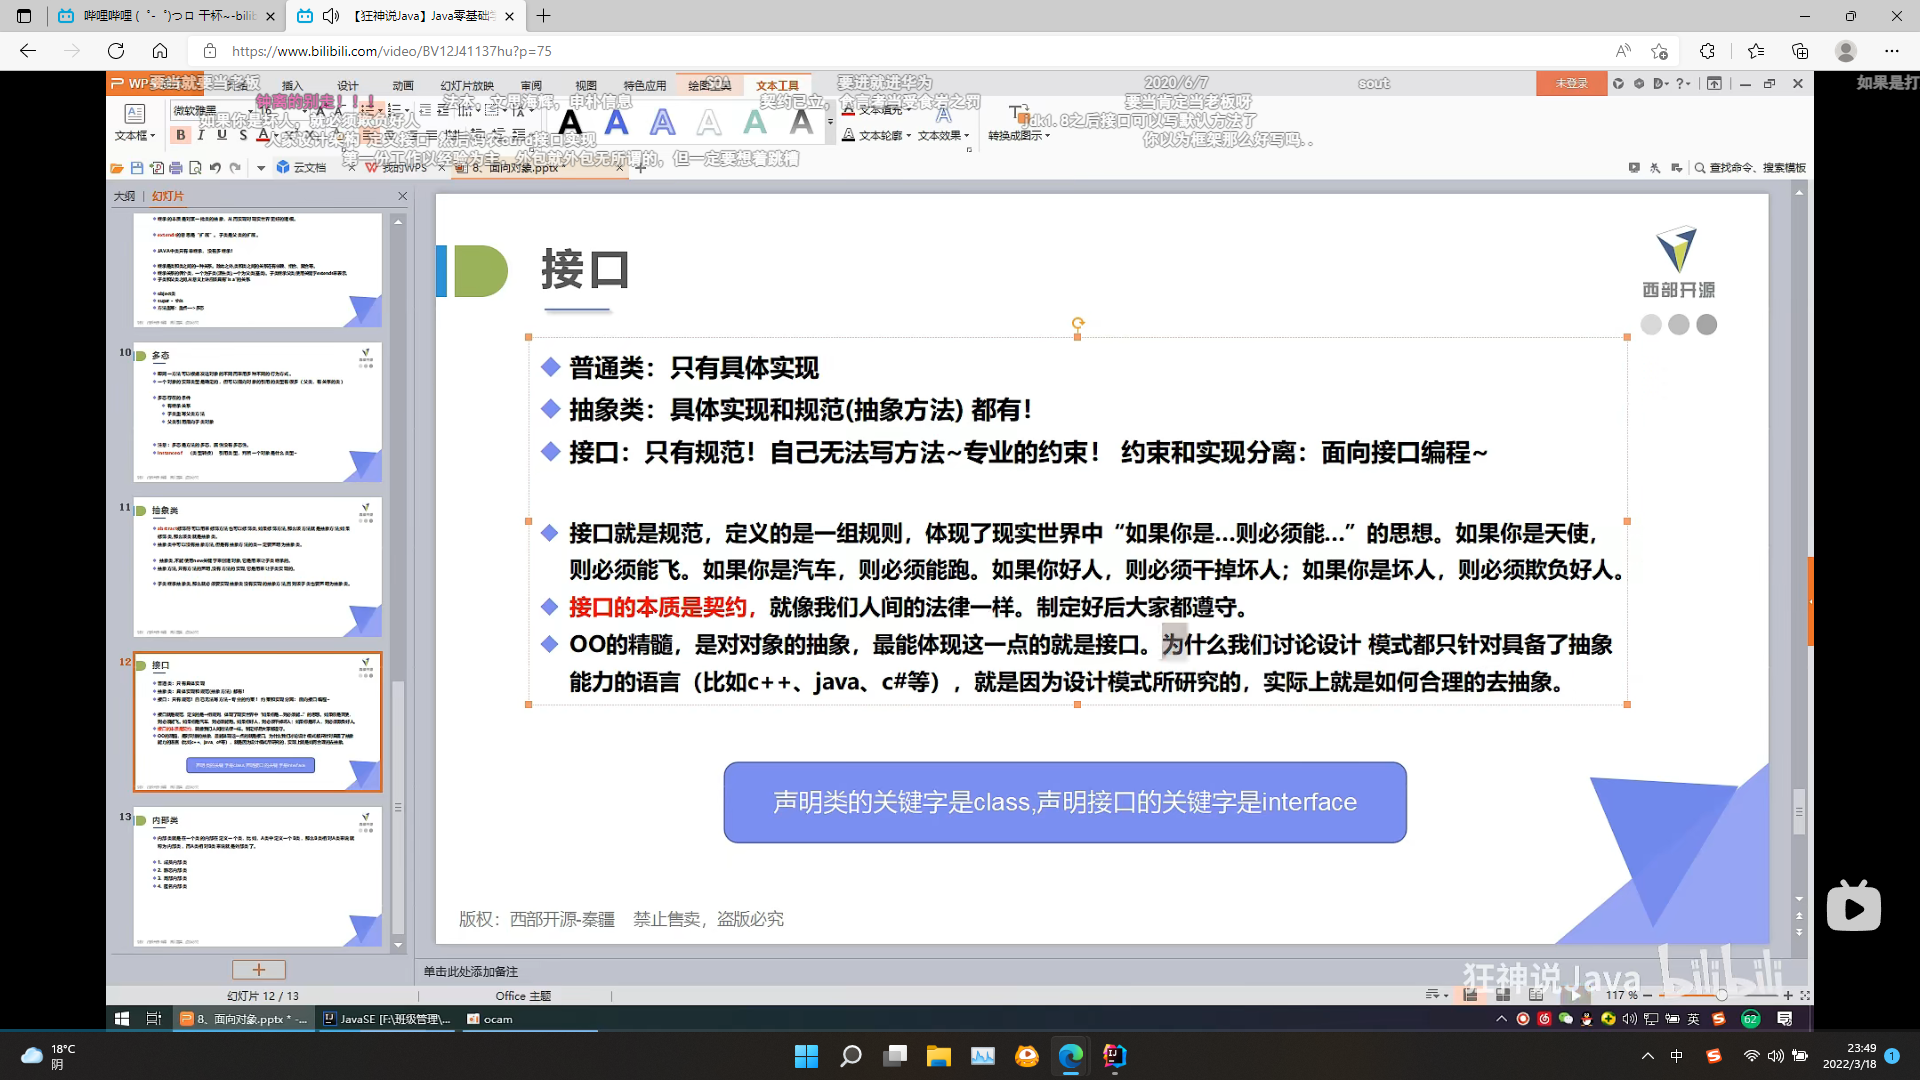Click the Open folder icon in WPS

tap(117, 168)
